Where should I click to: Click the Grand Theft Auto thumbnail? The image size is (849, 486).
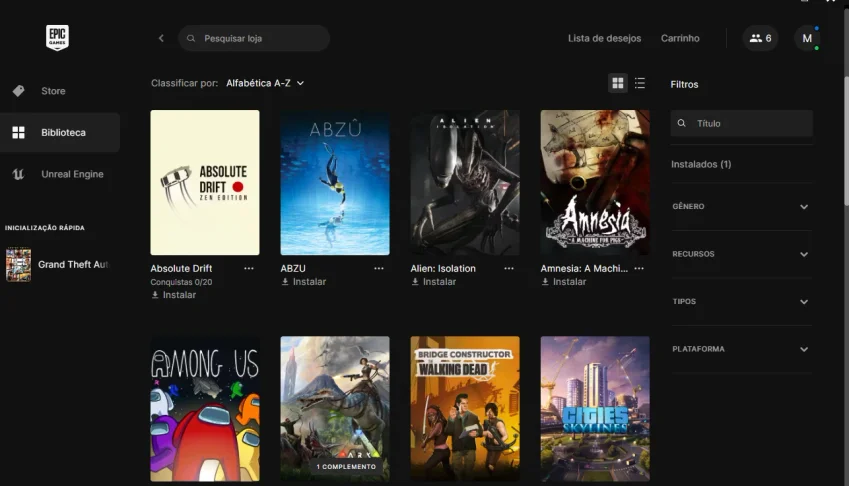point(18,265)
